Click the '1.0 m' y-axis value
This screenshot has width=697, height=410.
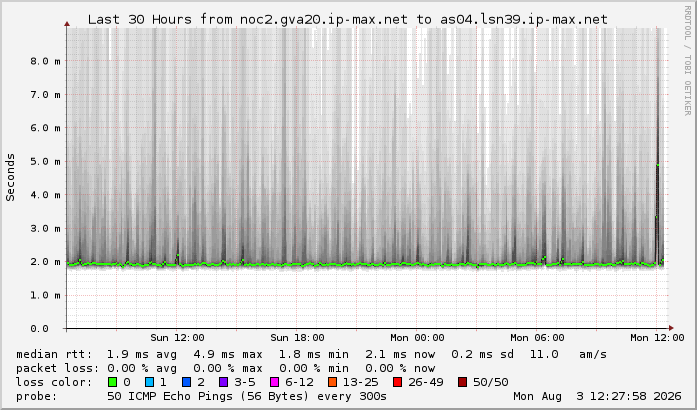(45, 295)
